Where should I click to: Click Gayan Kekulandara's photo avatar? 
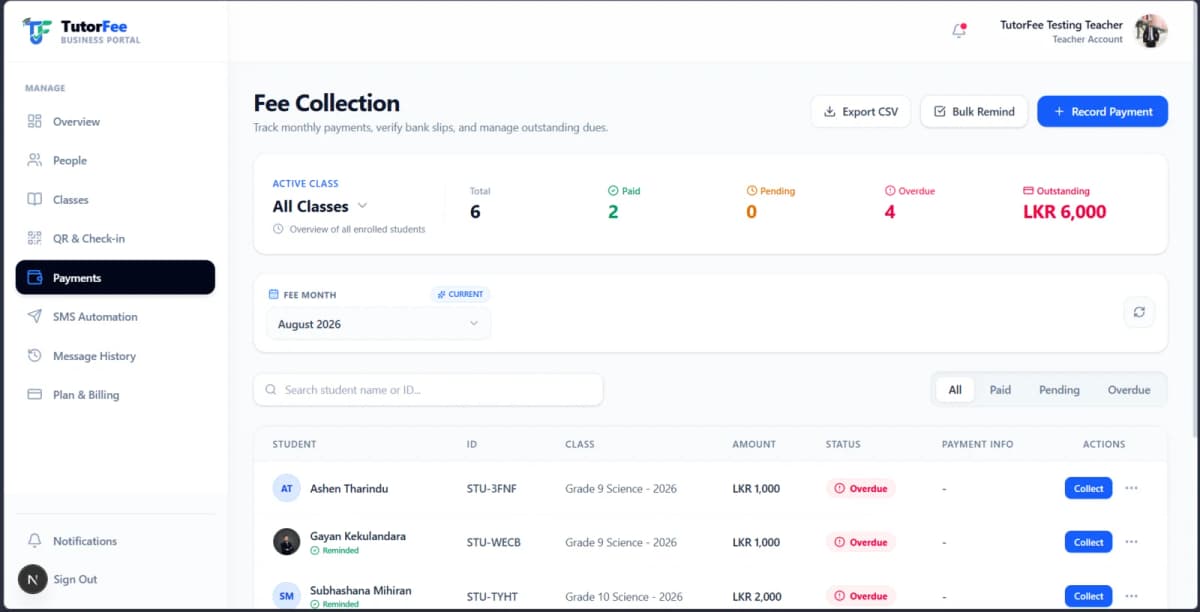click(x=286, y=542)
